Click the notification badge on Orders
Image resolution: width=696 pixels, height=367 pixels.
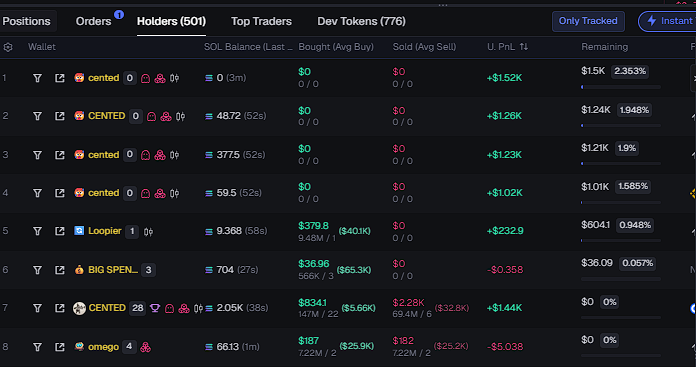click(119, 15)
